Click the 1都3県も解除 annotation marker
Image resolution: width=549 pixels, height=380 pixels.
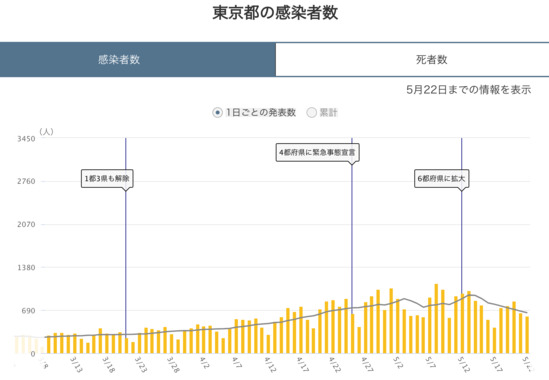pyautogui.click(x=107, y=179)
